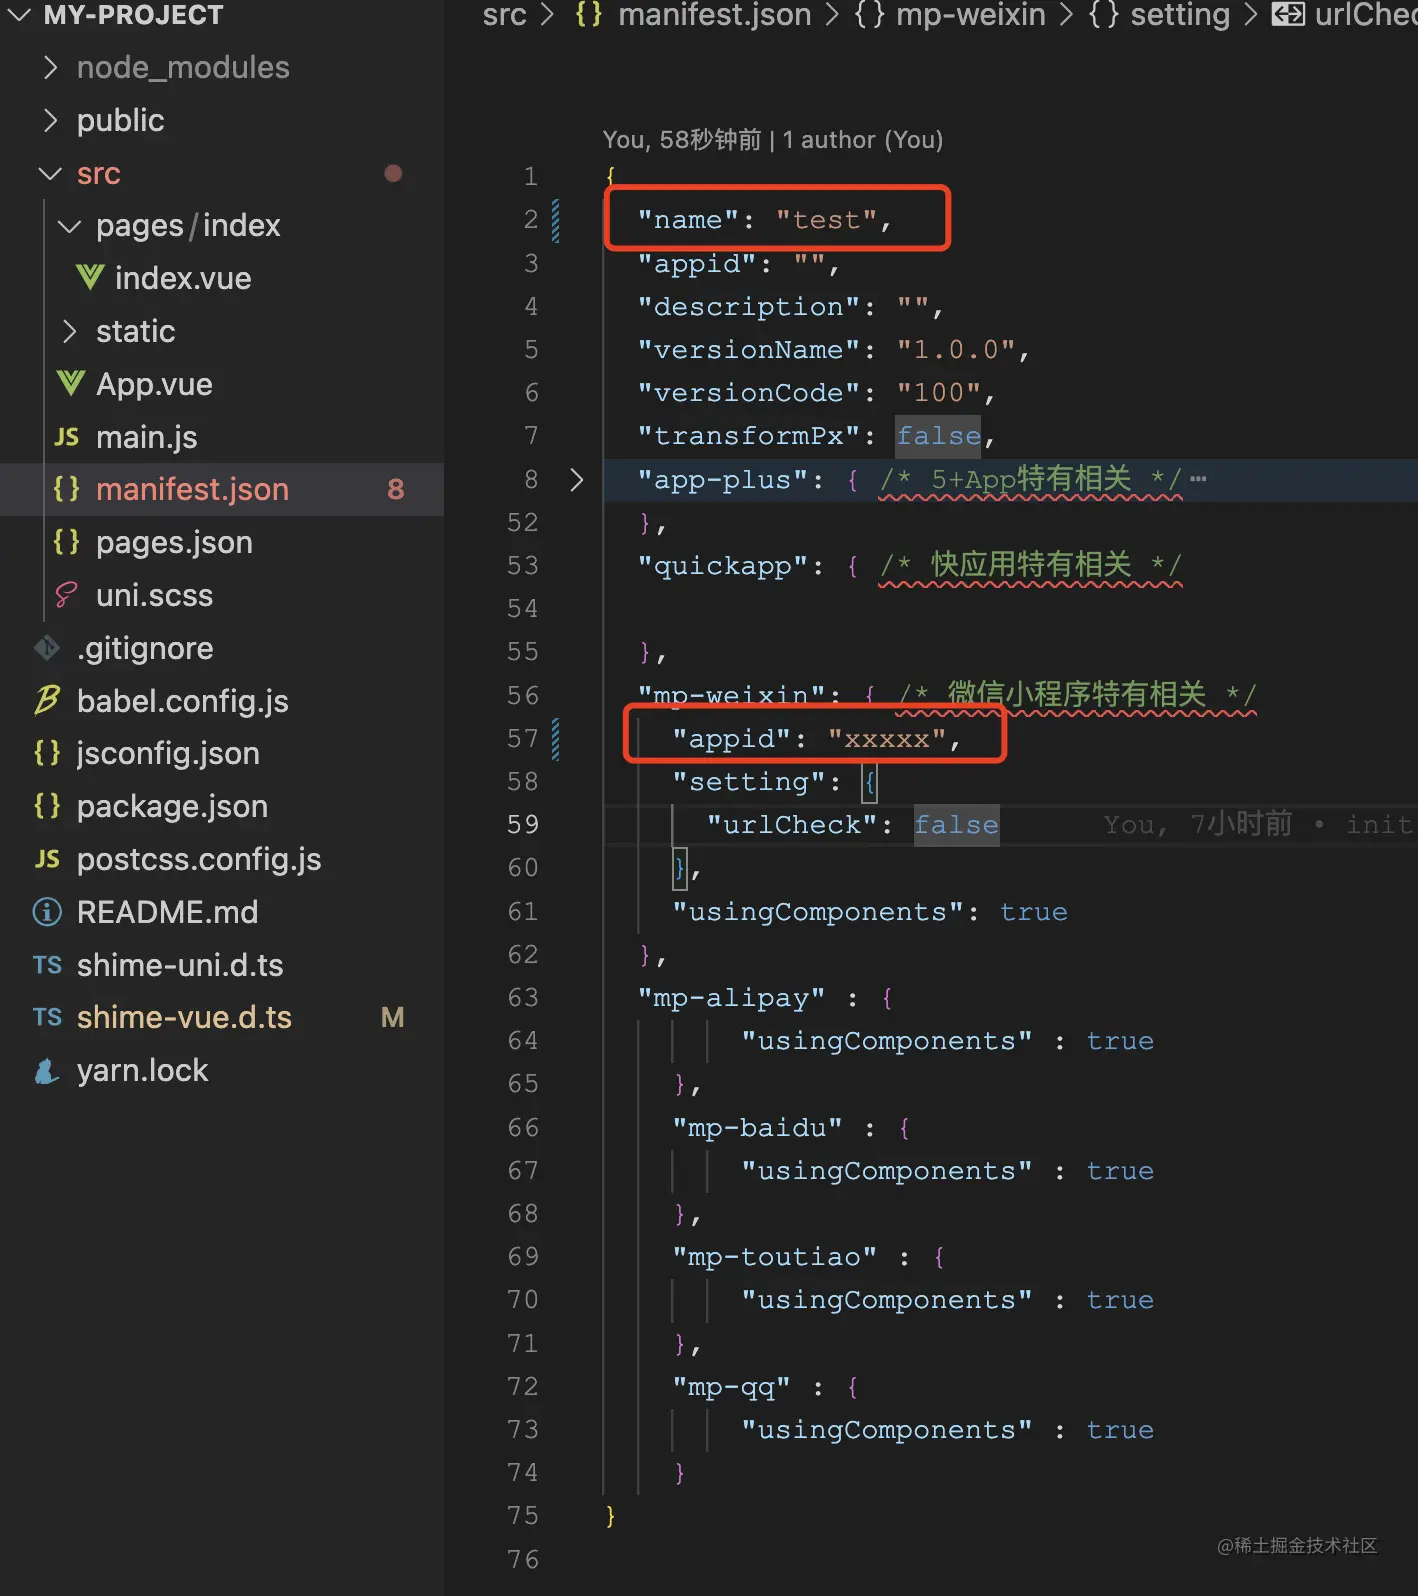
Task: Click the braces icon of manifest.json in explorer
Action: [x=67, y=488]
